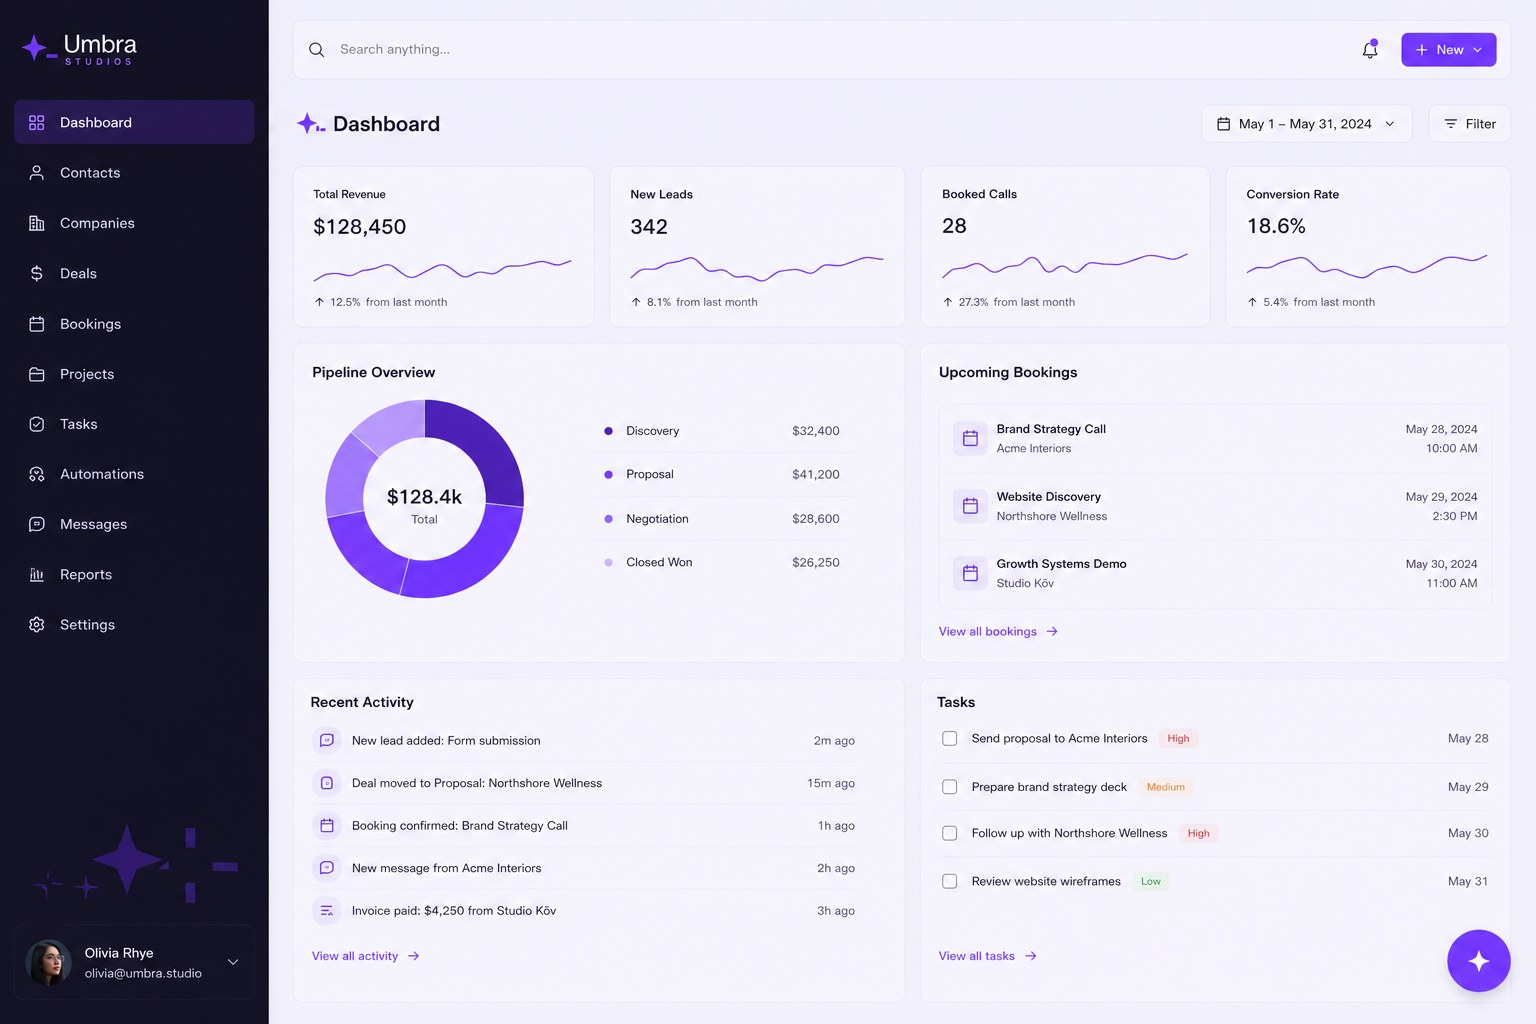1536x1024 pixels.
Task: Click the icon for Invoice paid activity
Action: 327,910
